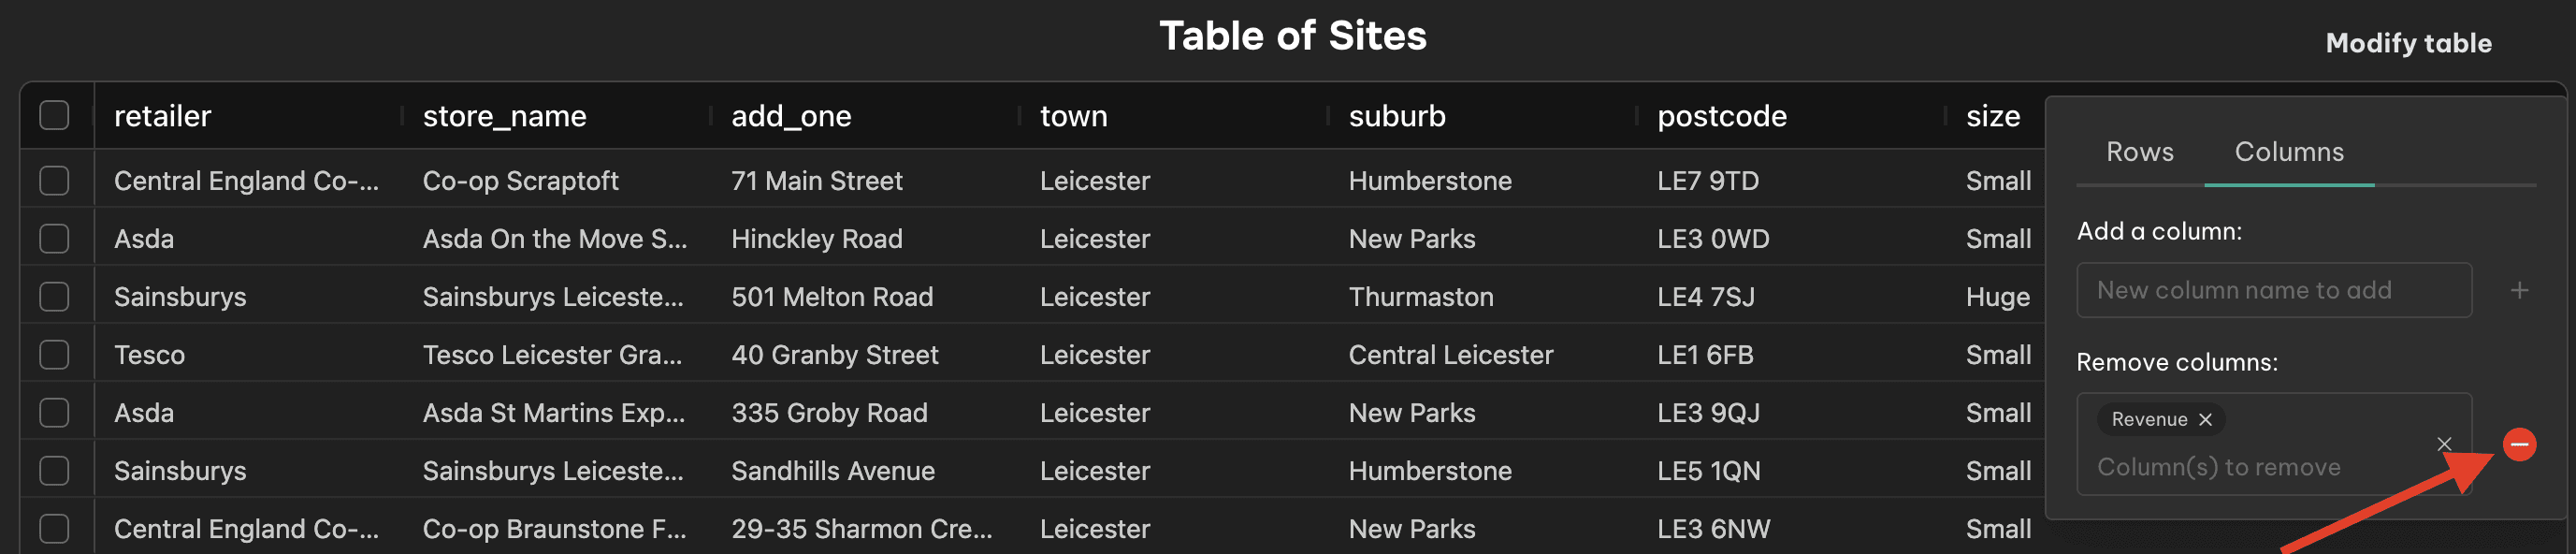The height and width of the screenshot is (554, 2576).
Task: Switch to the Rows tab
Action: click(2139, 152)
